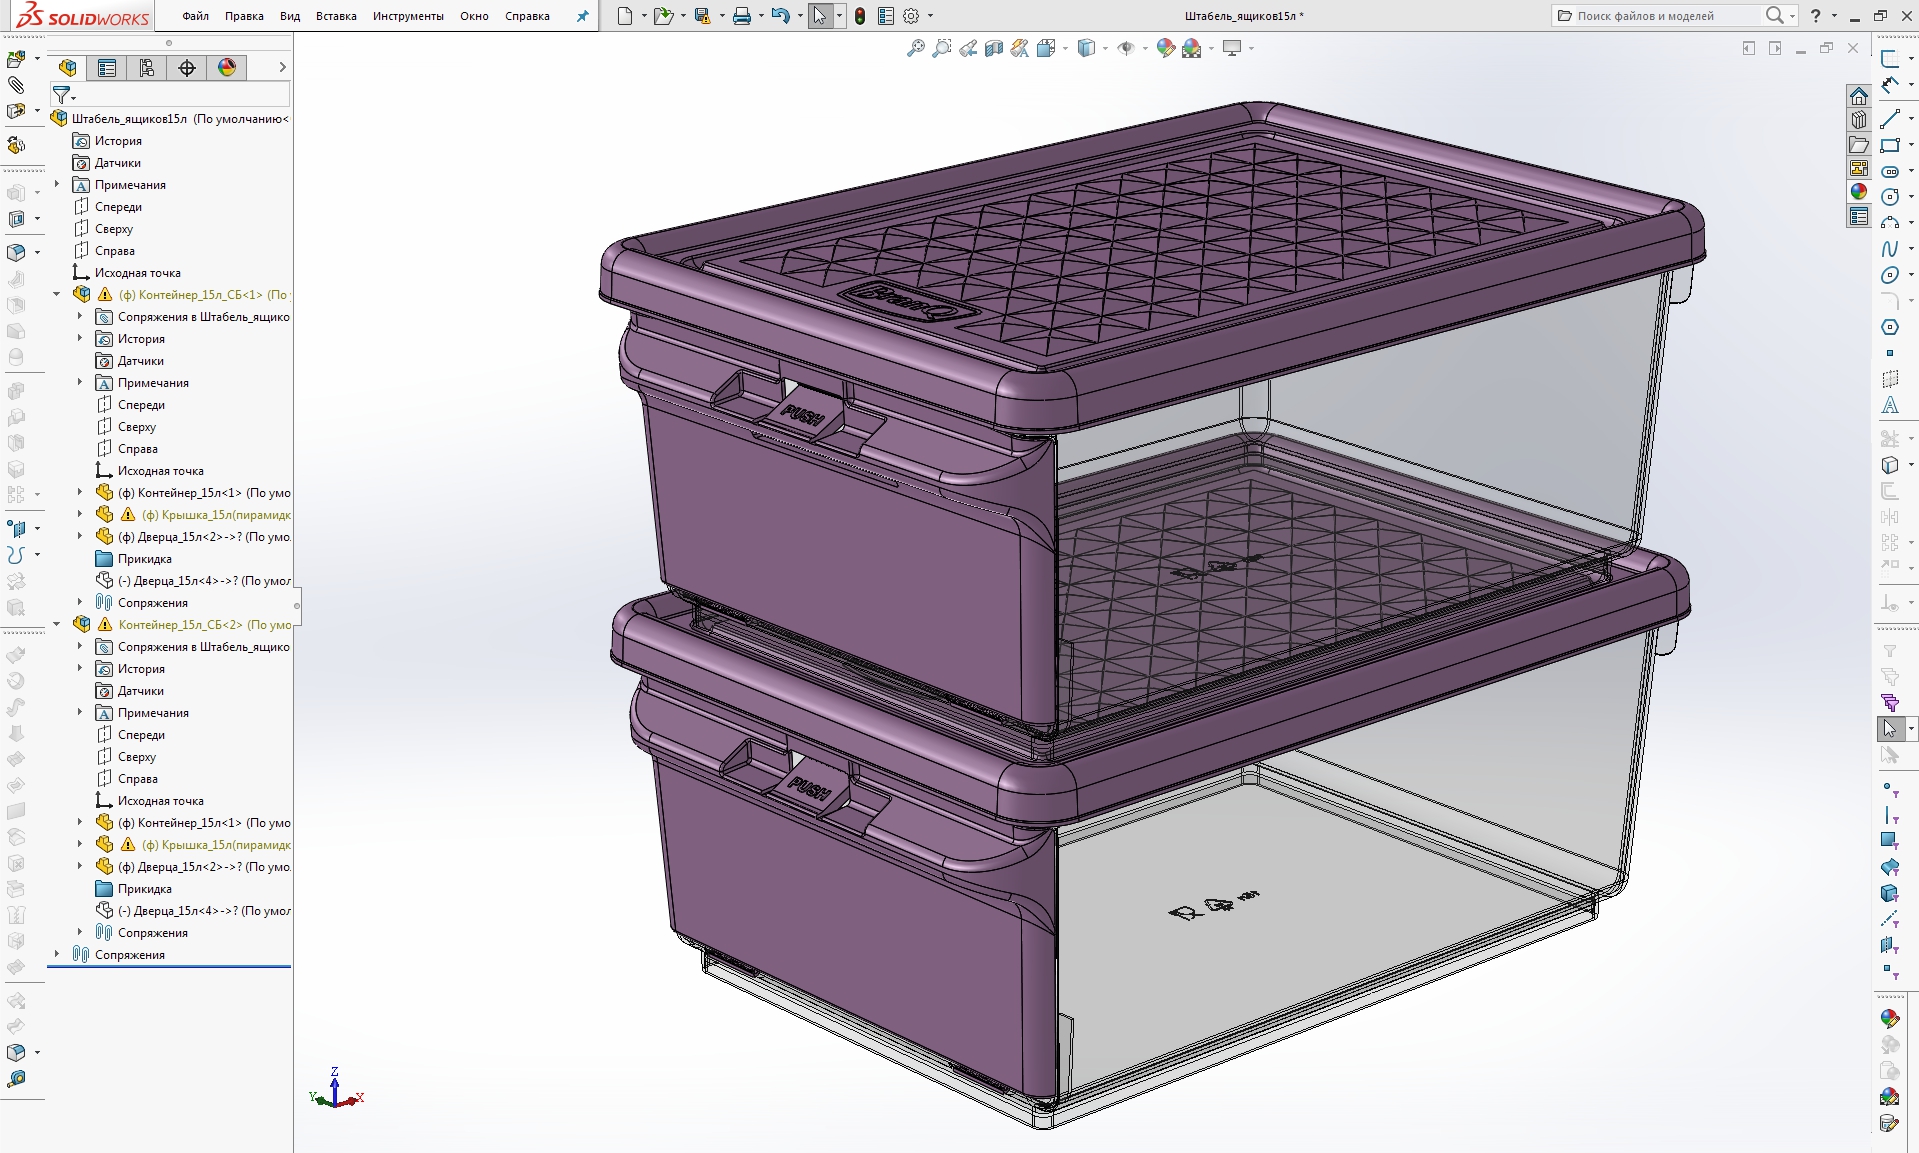Expand the Hide/Show Items dropdown arrow
The height and width of the screenshot is (1153, 1919).
click(x=1145, y=48)
